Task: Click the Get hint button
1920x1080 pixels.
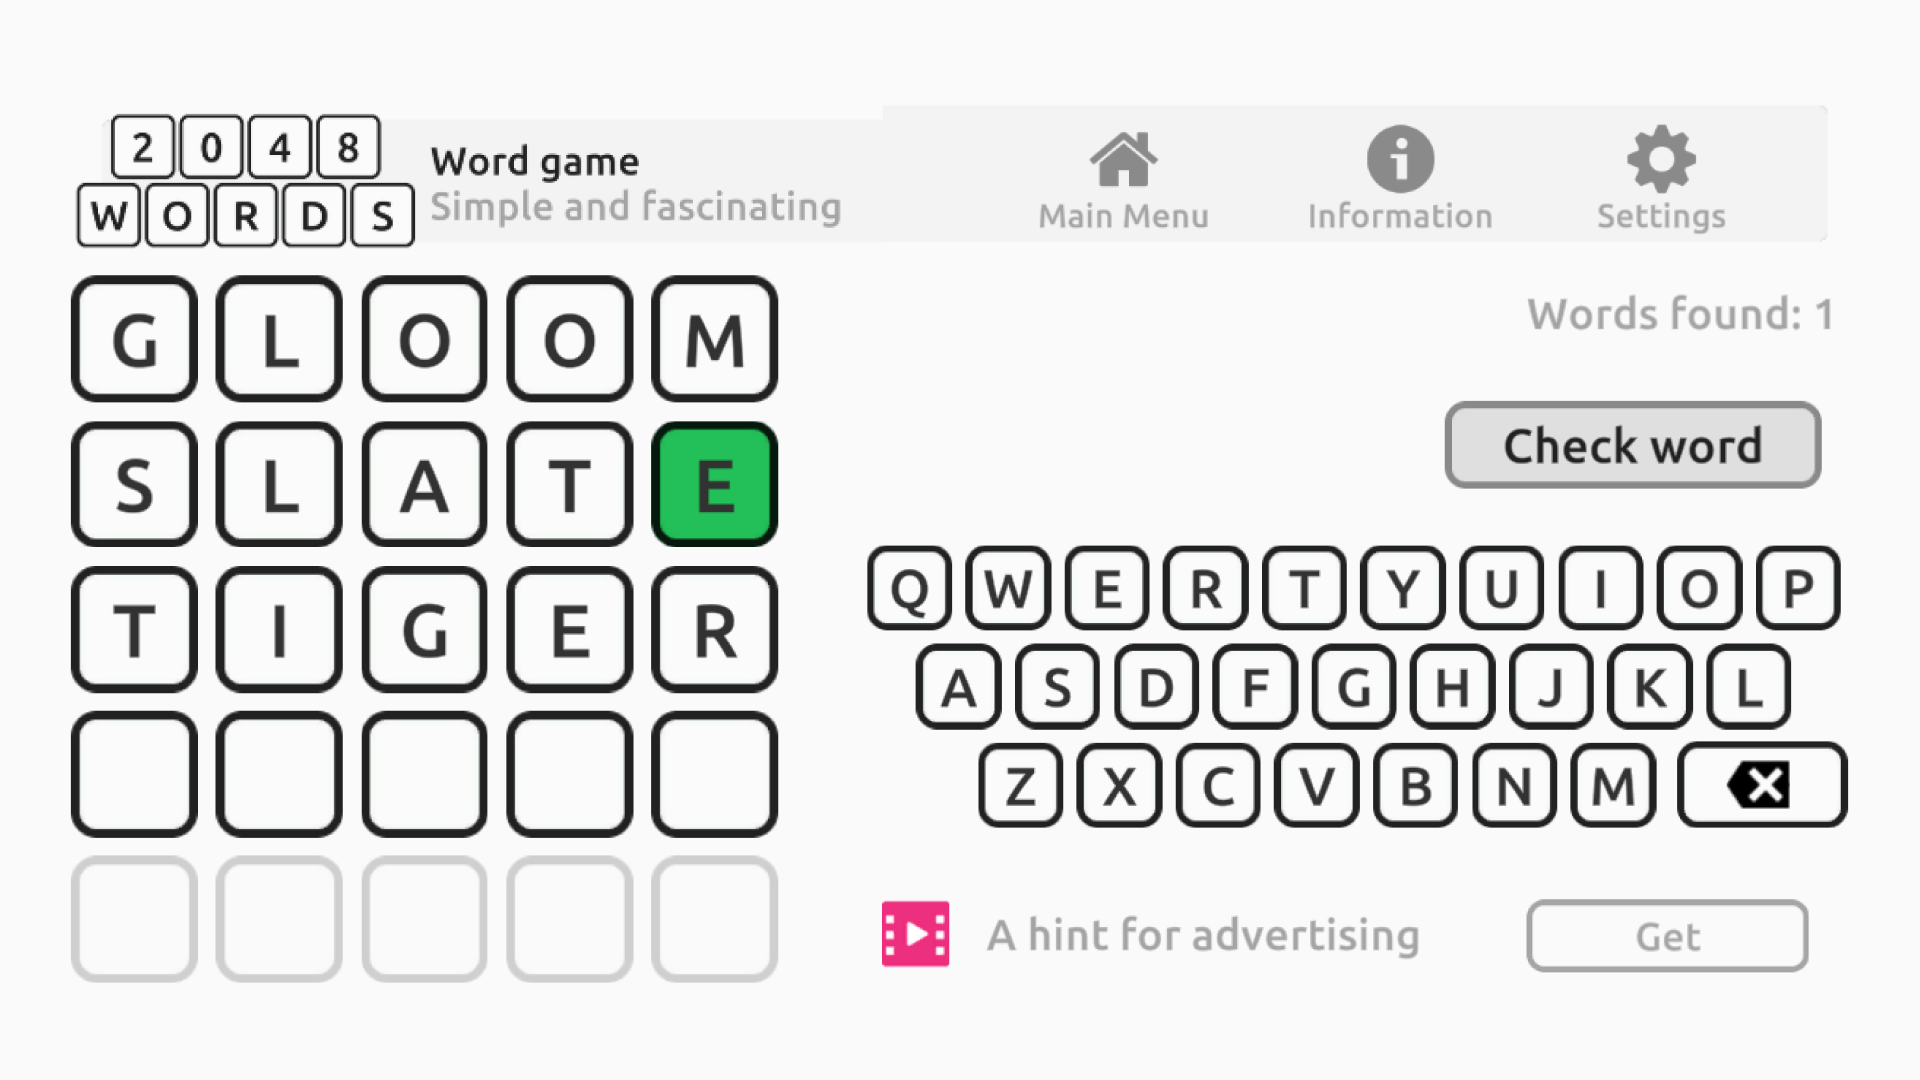Action: pos(1667,934)
